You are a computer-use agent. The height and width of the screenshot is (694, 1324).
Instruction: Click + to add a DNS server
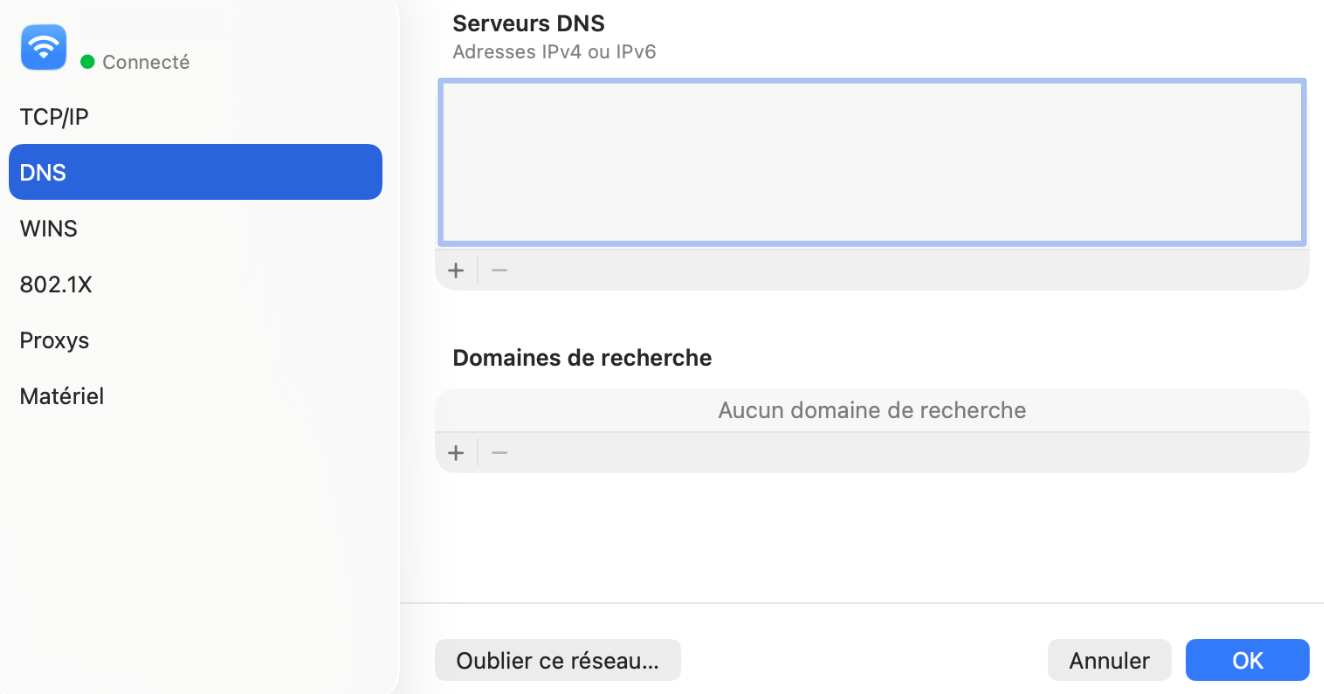(x=456, y=270)
